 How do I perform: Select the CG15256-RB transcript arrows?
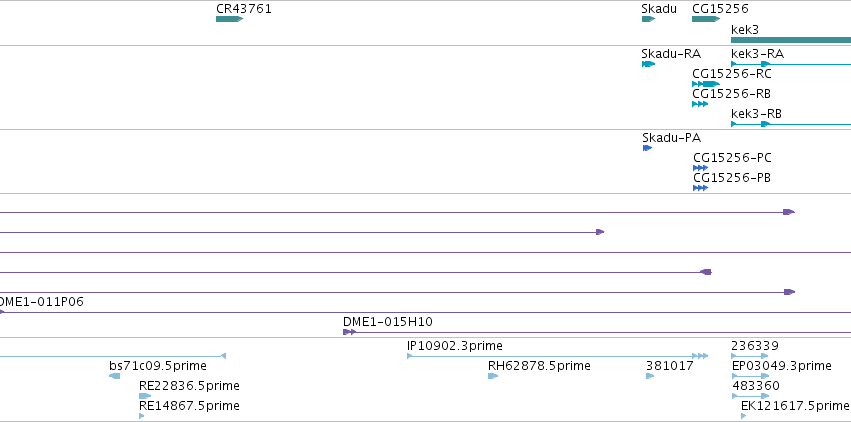pos(700,104)
